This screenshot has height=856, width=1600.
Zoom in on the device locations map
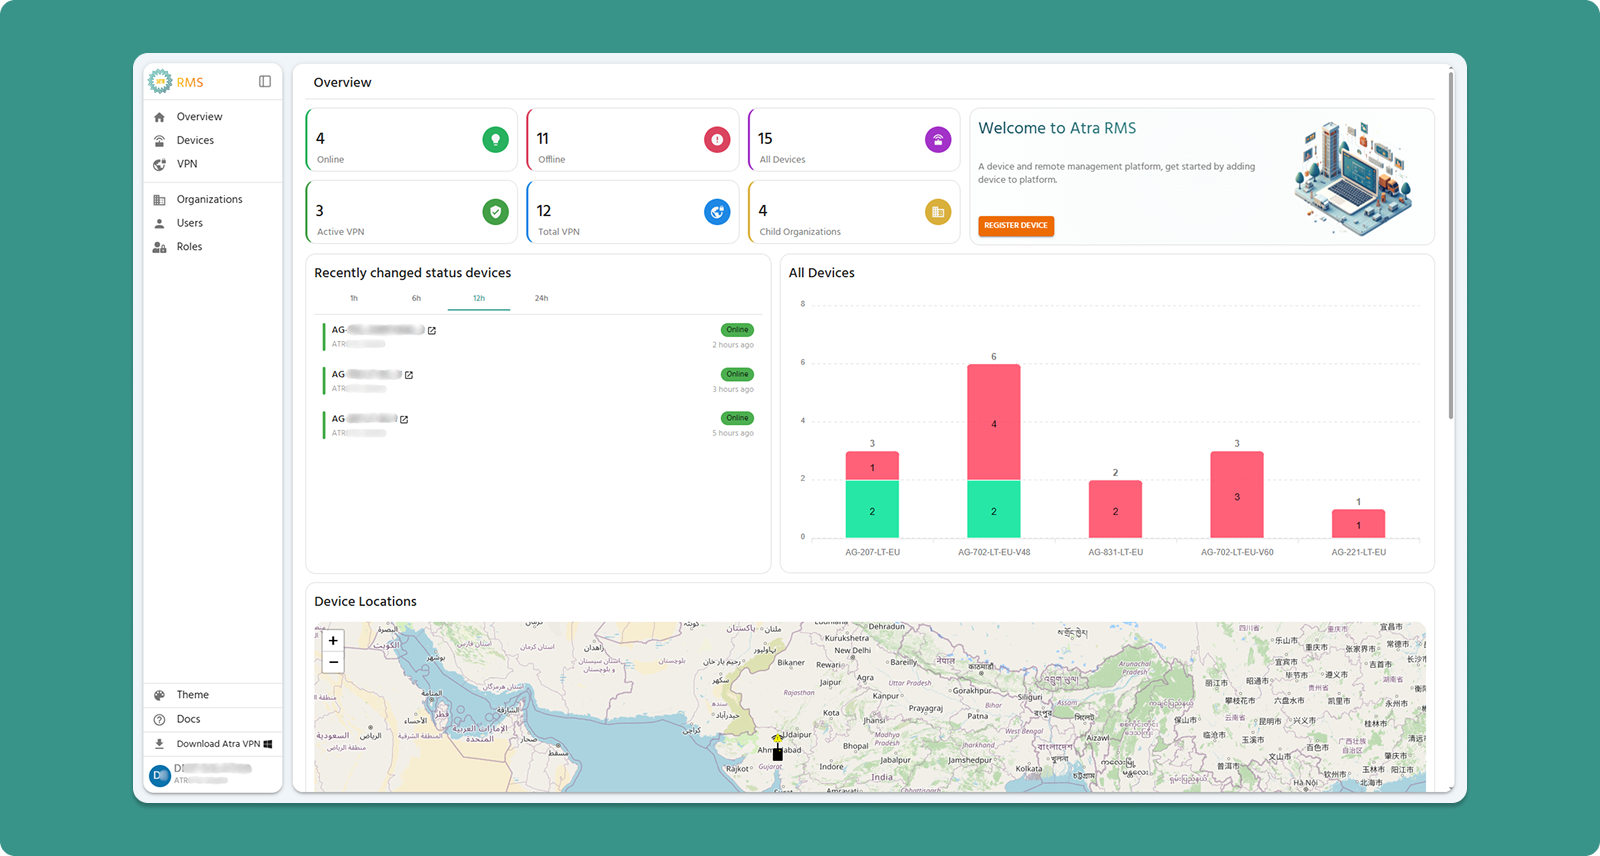click(333, 641)
